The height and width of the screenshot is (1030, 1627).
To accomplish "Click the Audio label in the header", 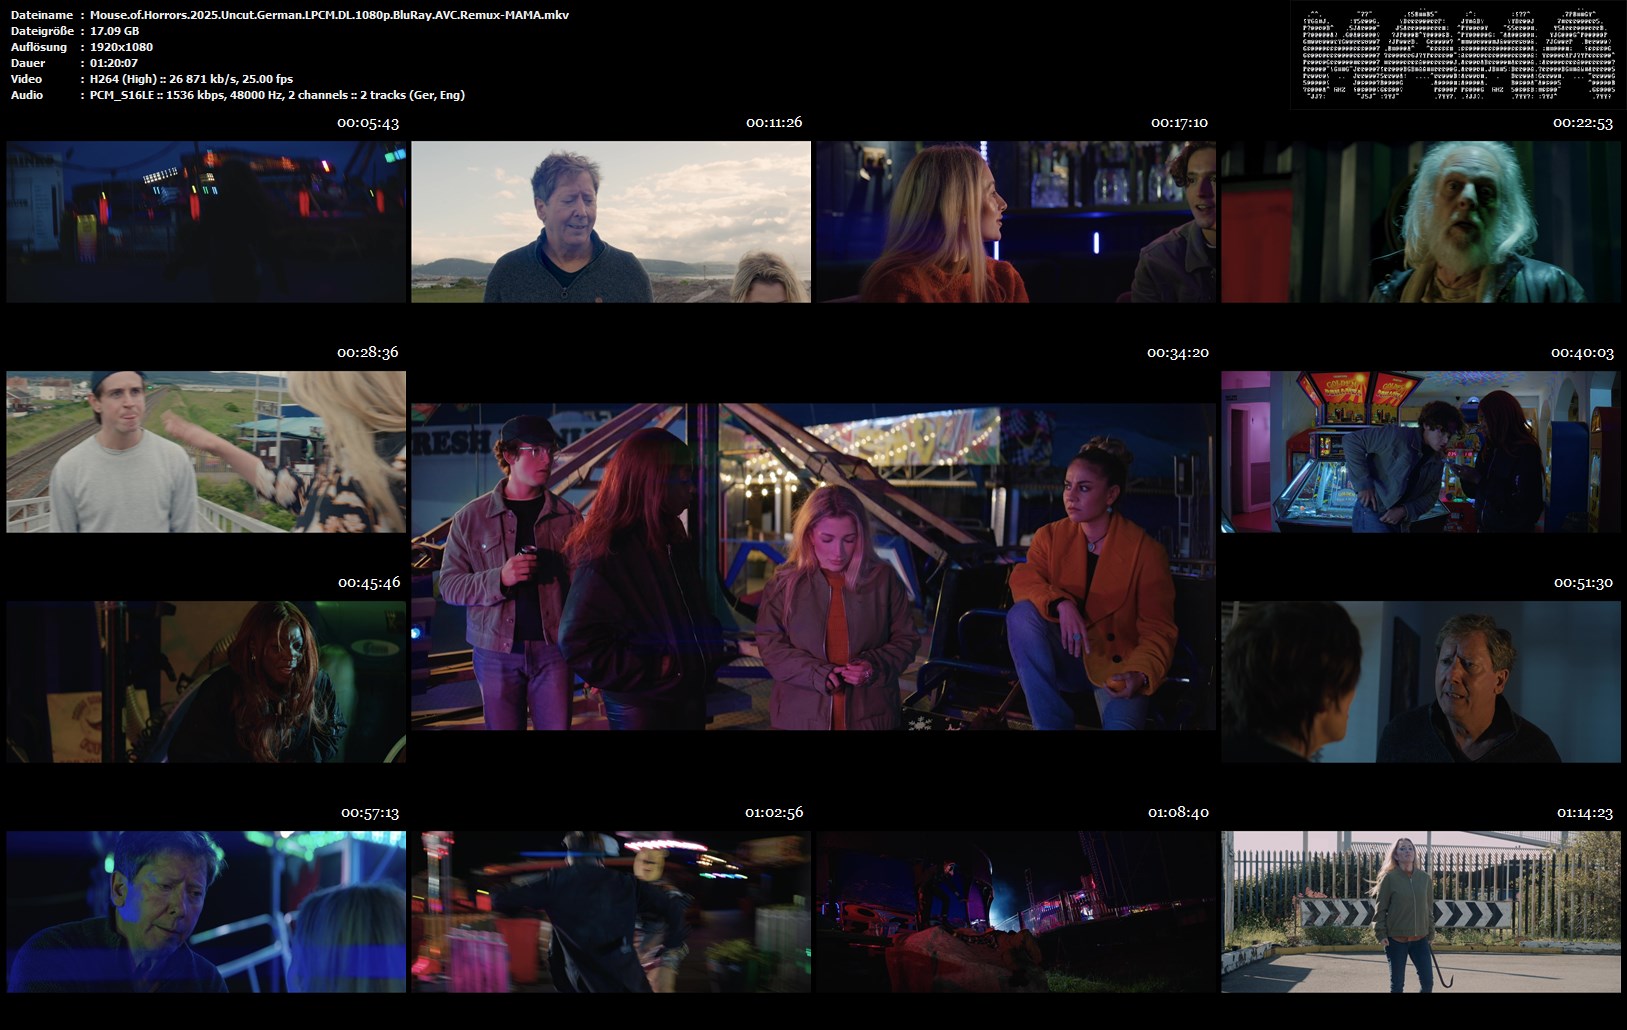I will coord(27,95).
